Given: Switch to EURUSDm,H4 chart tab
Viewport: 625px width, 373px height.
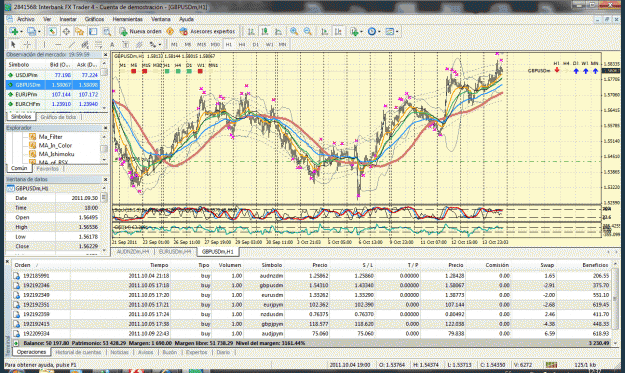Looking at the screenshot, I should [175, 252].
